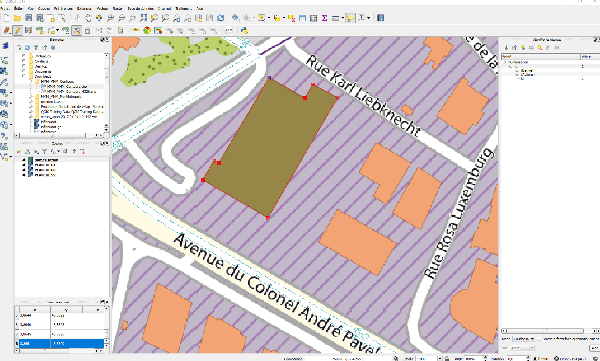Click the filter legend funnel in the Layers panel
Image resolution: width=600 pixels, height=361 pixels.
(45, 152)
